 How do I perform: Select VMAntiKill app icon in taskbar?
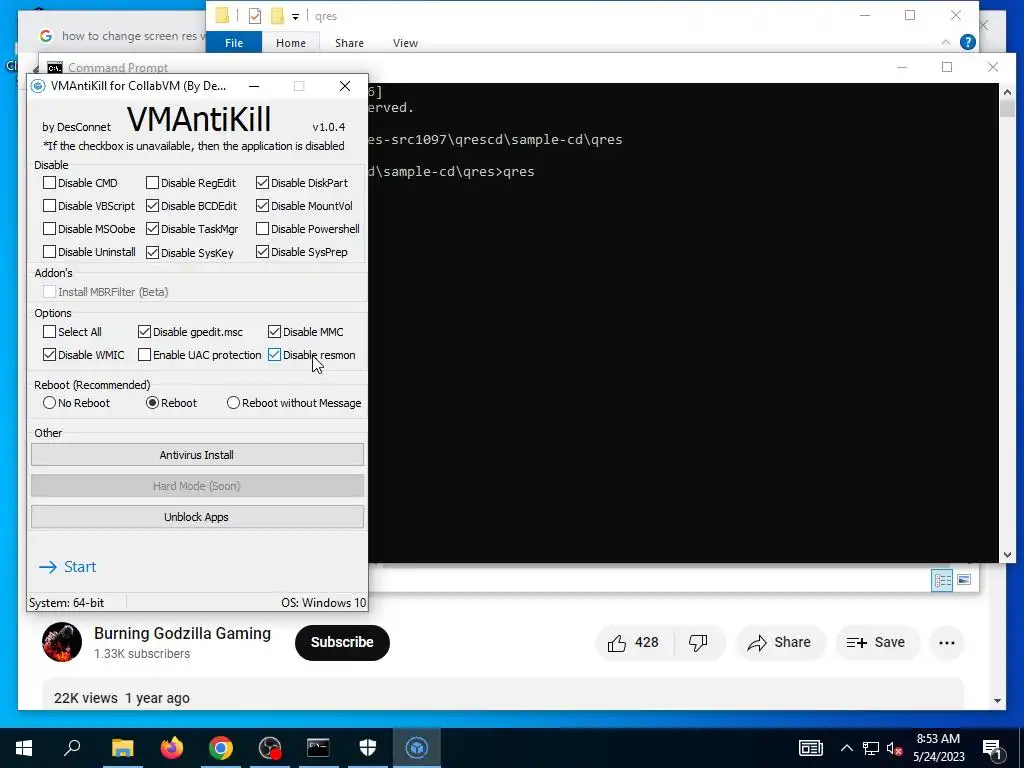click(x=417, y=747)
